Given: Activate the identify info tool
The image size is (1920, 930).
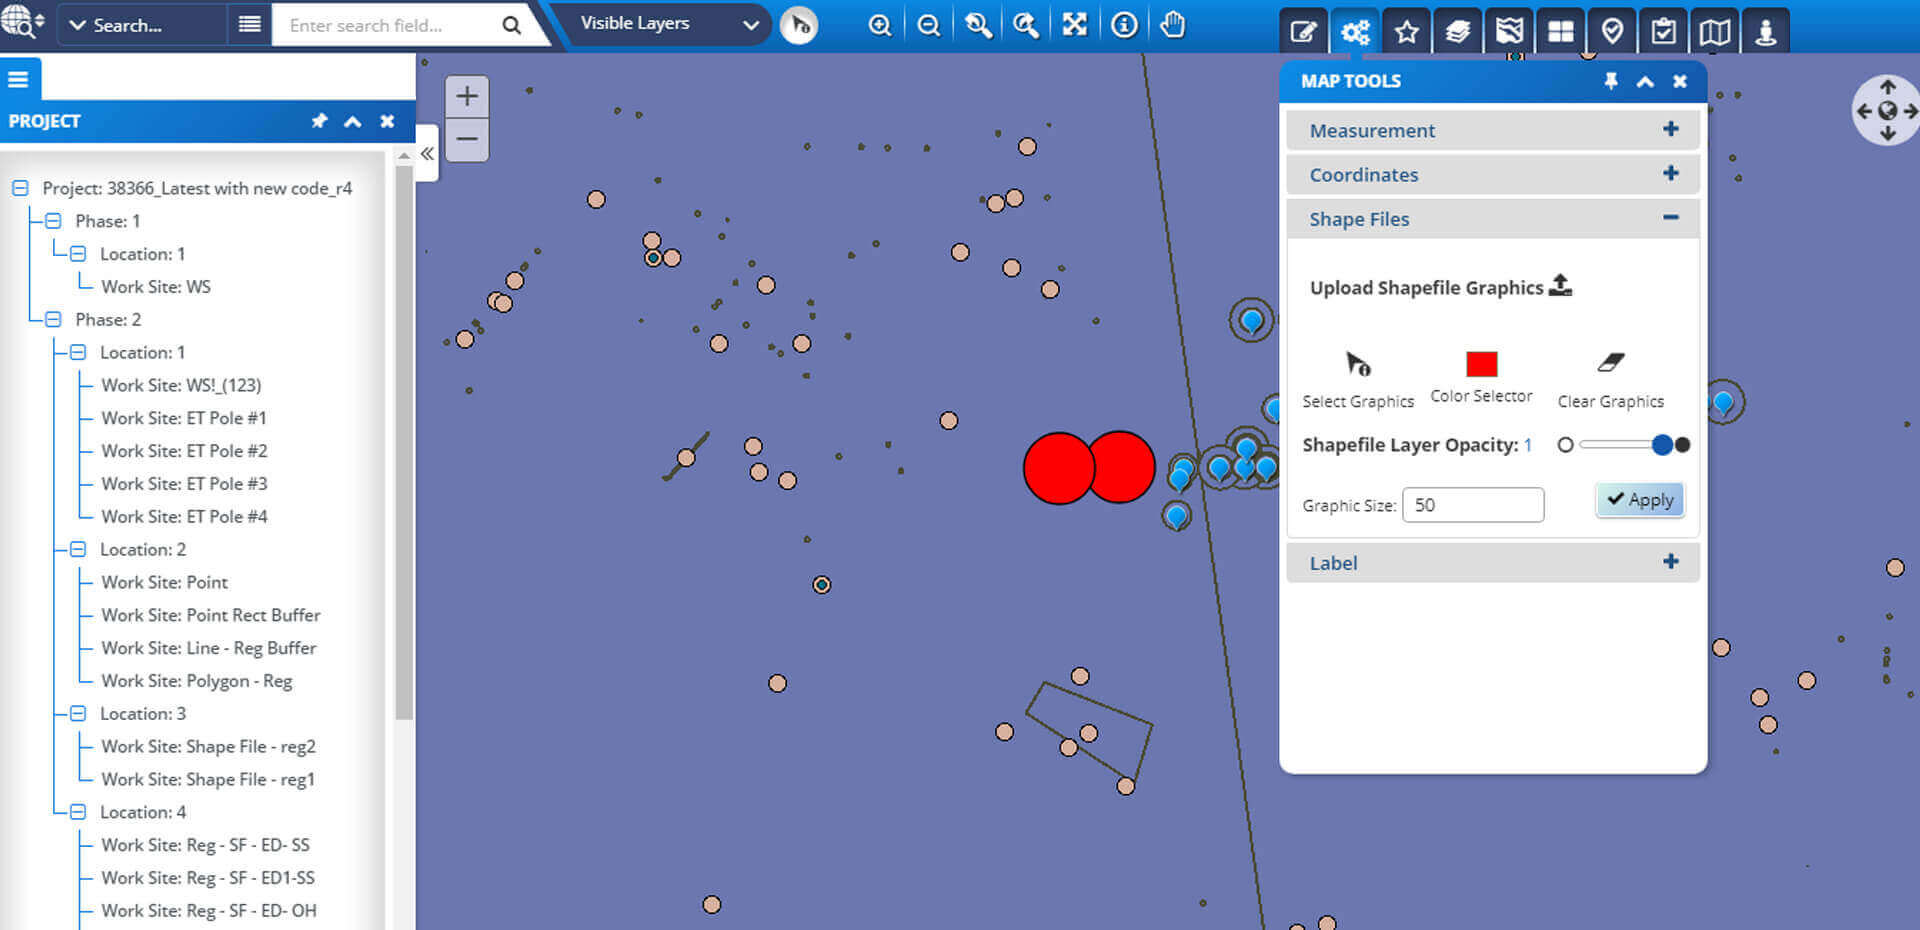Looking at the screenshot, I should pyautogui.click(x=1124, y=25).
